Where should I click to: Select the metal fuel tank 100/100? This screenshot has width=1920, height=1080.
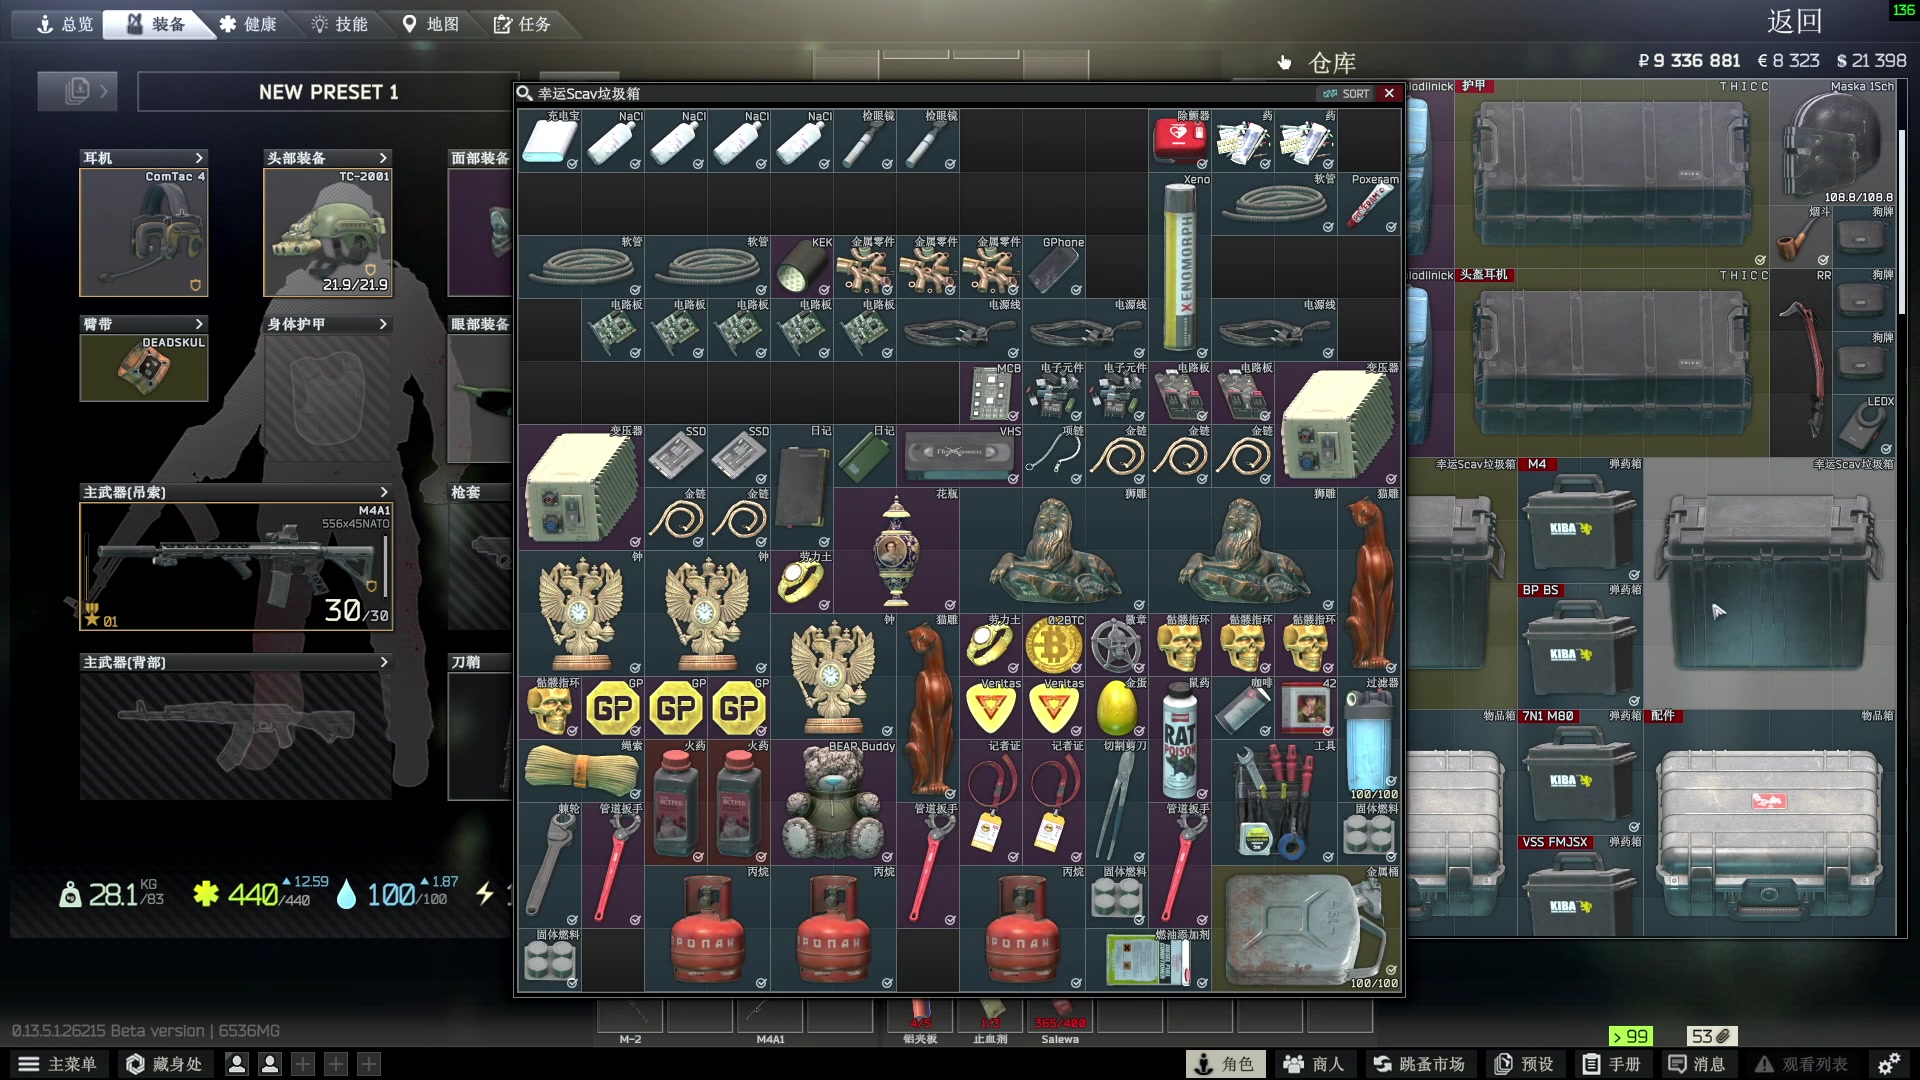(x=1306, y=928)
